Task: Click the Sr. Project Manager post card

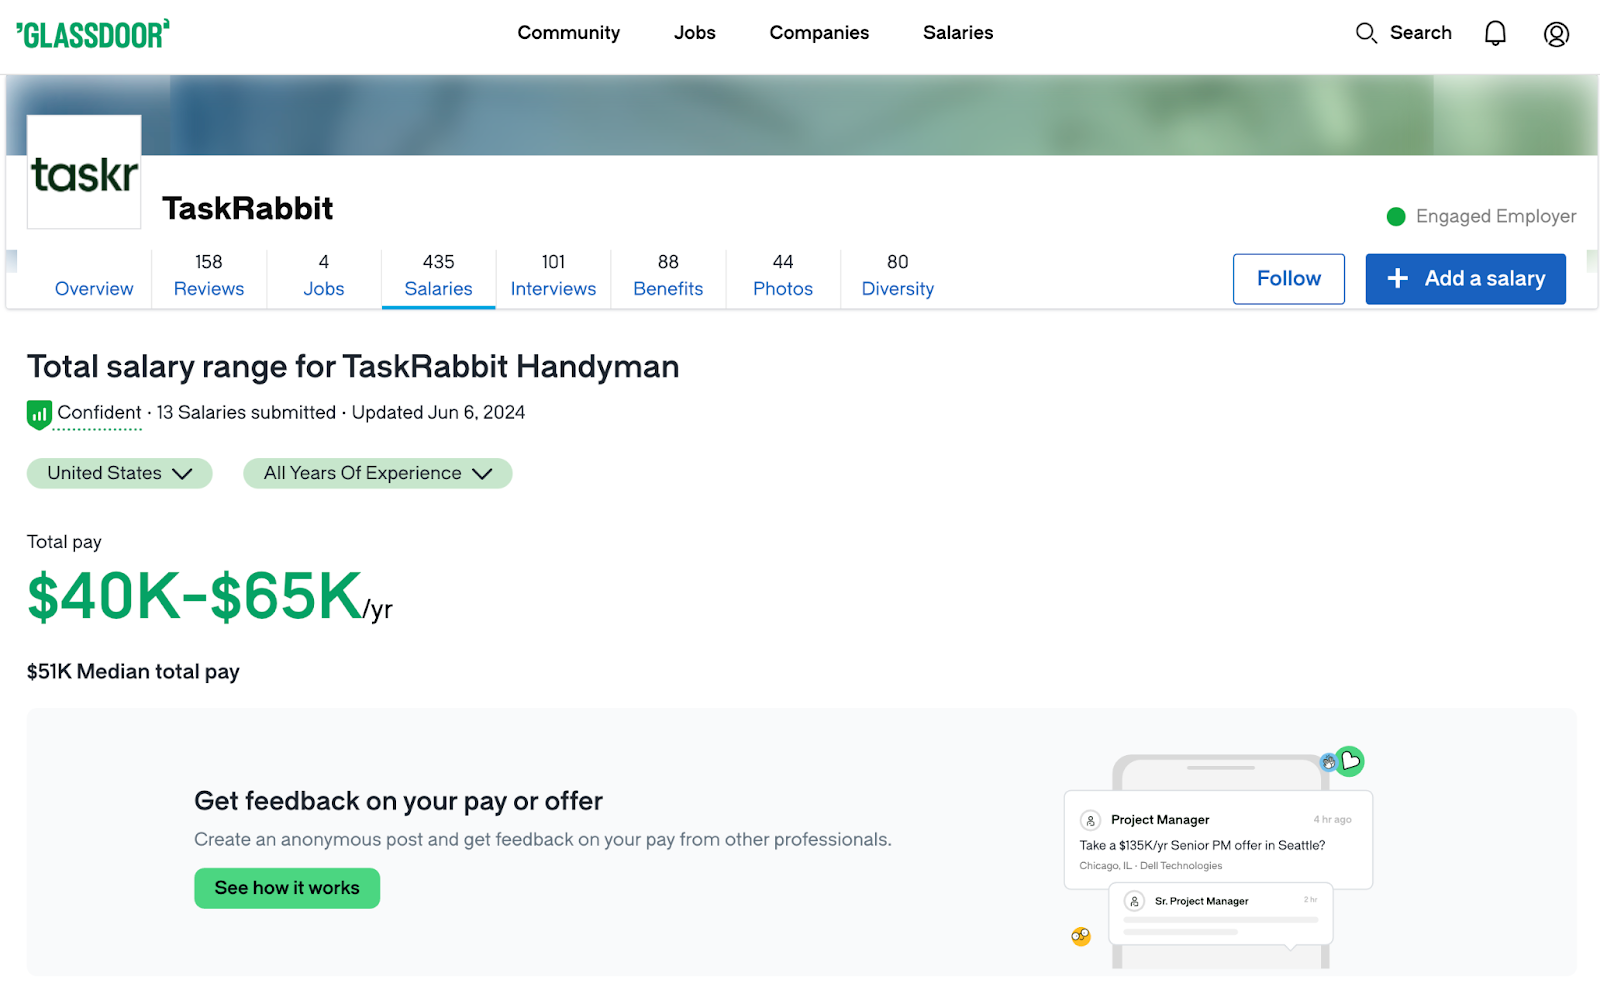Action: (x=1221, y=913)
